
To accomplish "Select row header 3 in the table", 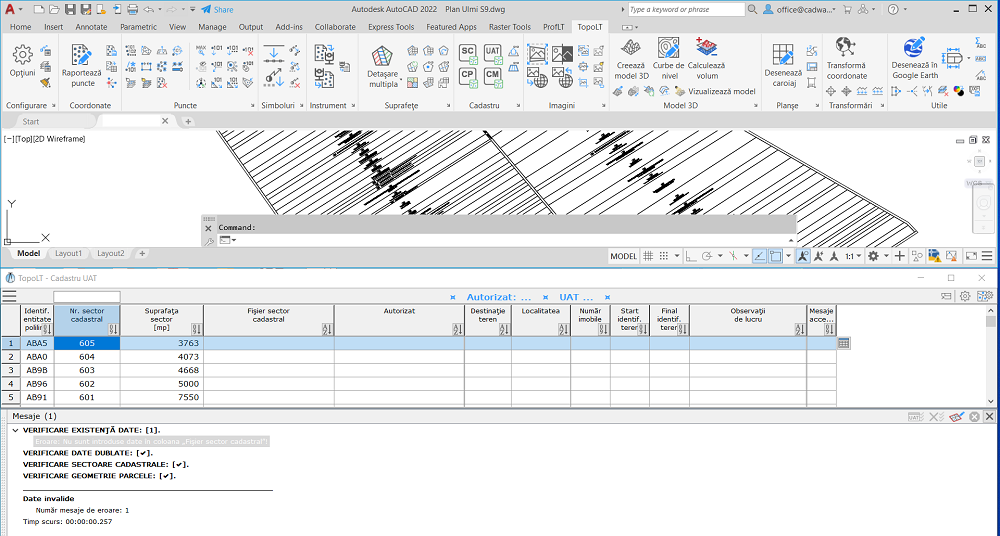I will point(10,370).
